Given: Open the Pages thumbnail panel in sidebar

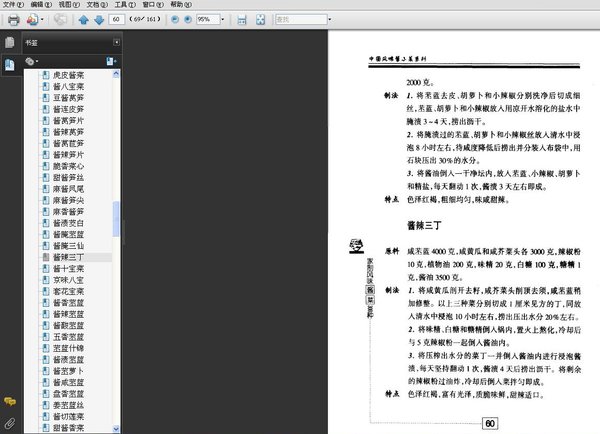Looking at the screenshot, I should click(9, 43).
